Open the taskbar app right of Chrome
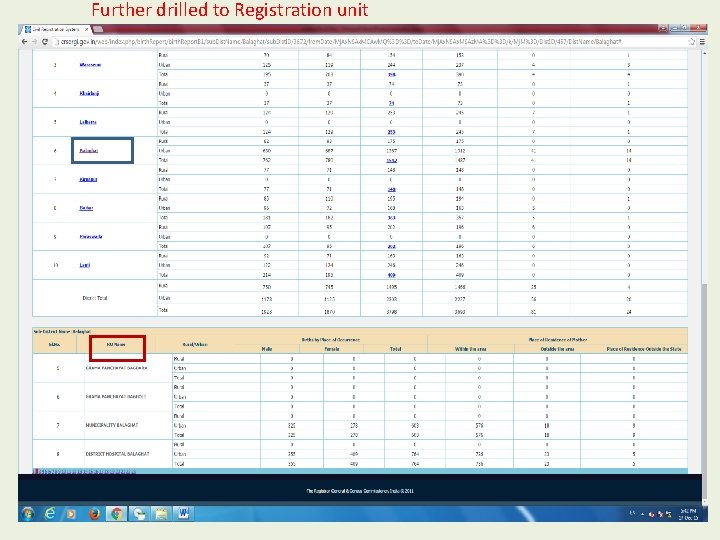720x540 pixels. tap(139, 513)
